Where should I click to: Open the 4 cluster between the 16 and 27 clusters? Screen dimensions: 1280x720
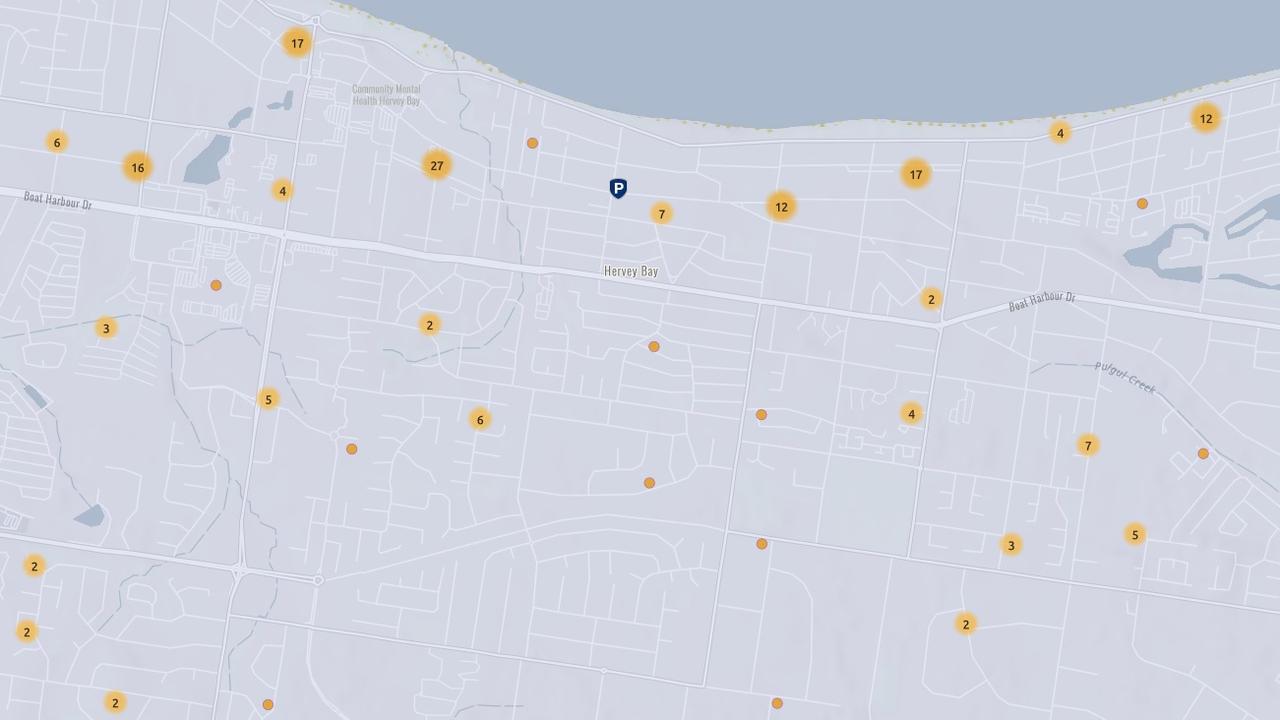[x=283, y=190]
